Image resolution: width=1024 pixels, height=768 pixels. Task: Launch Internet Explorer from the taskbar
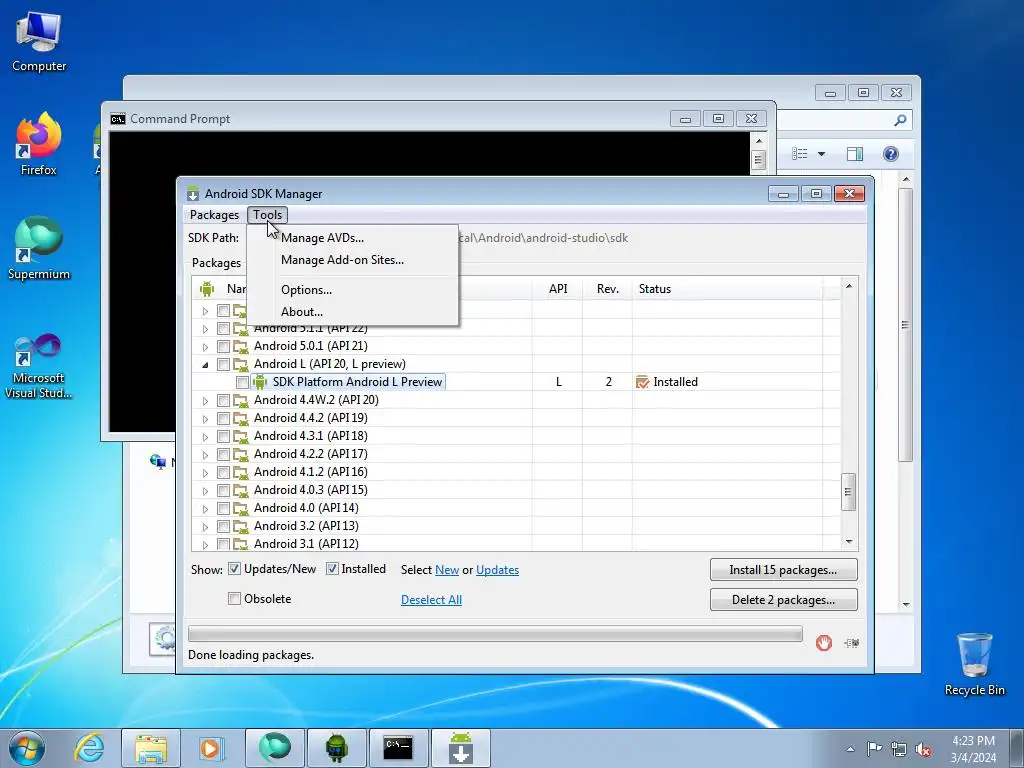tap(89, 748)
